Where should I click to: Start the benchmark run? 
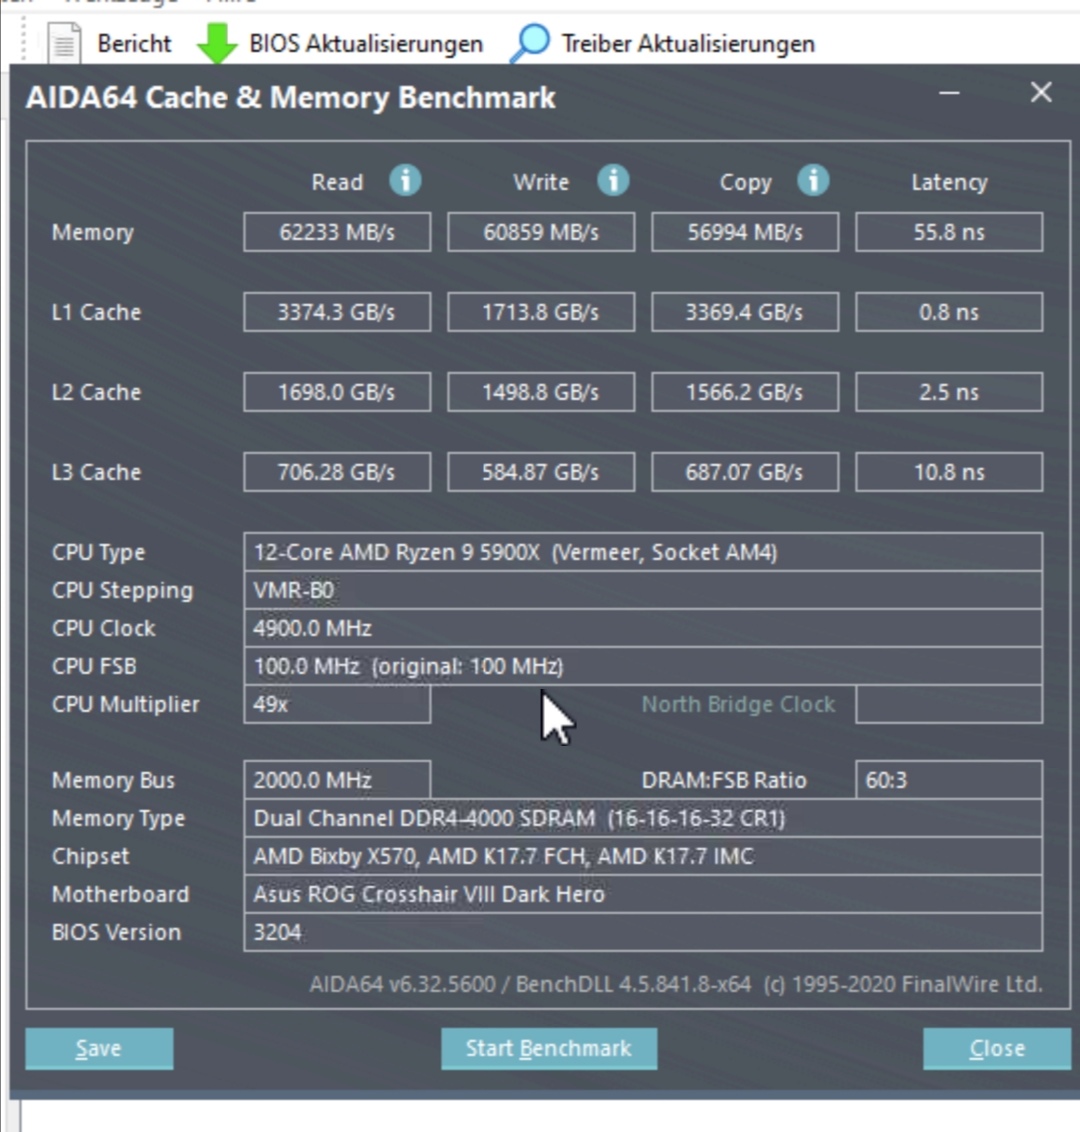[549, 1048]
